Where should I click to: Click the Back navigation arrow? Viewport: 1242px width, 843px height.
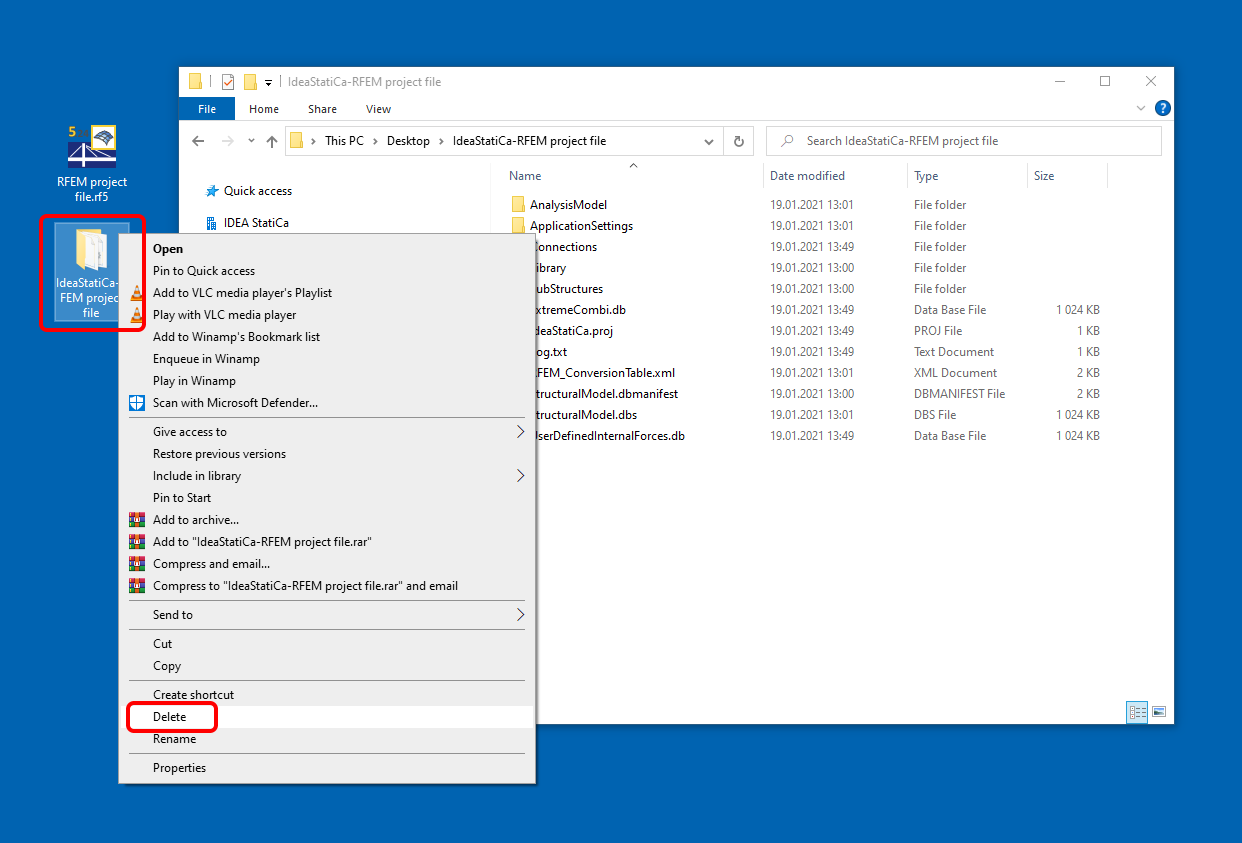[198, 141]
